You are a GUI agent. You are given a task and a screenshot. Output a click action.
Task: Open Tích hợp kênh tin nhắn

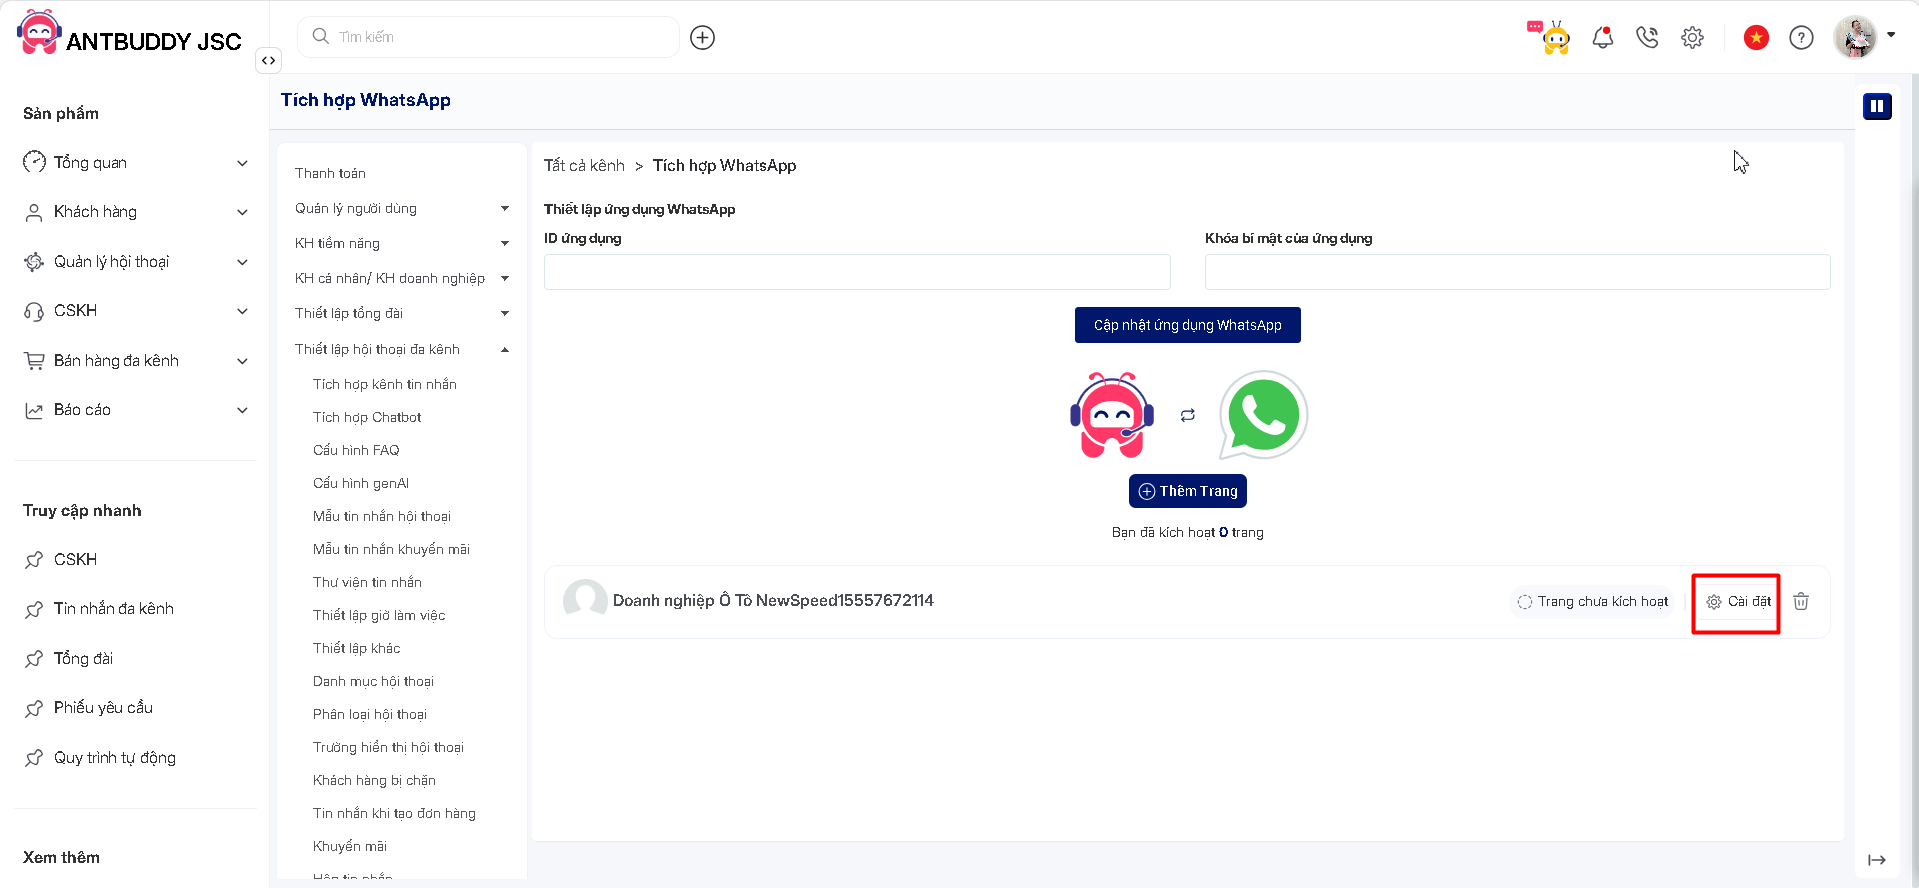click(x=384, y=384)
